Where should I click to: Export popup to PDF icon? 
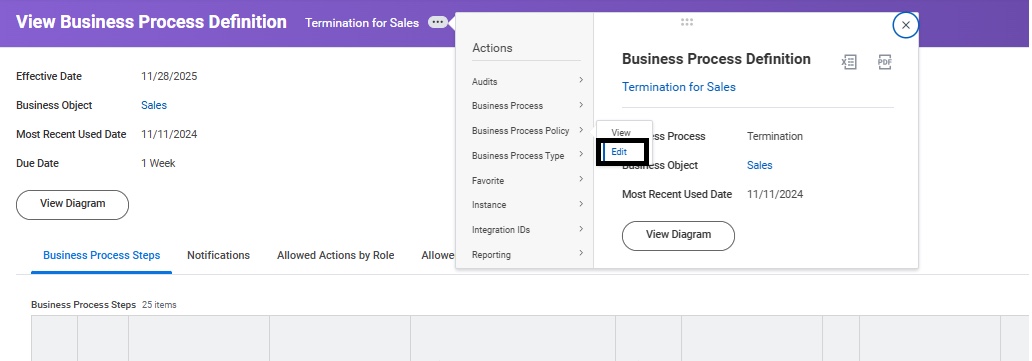[x=885, y=62]
